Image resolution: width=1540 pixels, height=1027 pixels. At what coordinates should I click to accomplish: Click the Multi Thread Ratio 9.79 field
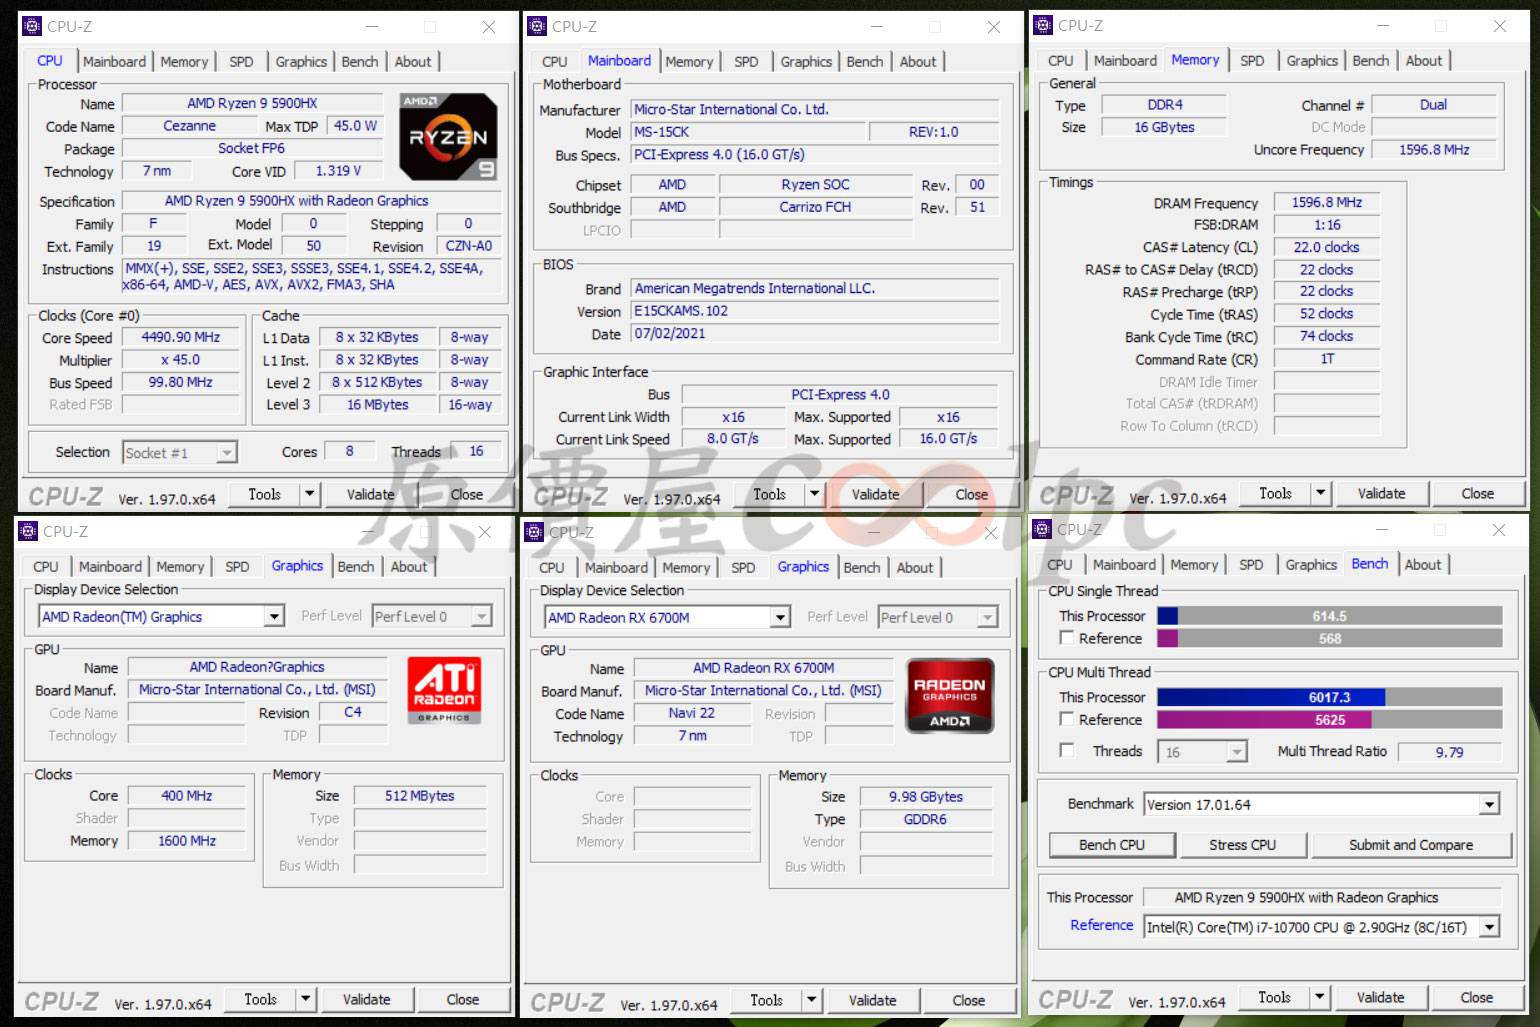click(x=1449, y=752)
